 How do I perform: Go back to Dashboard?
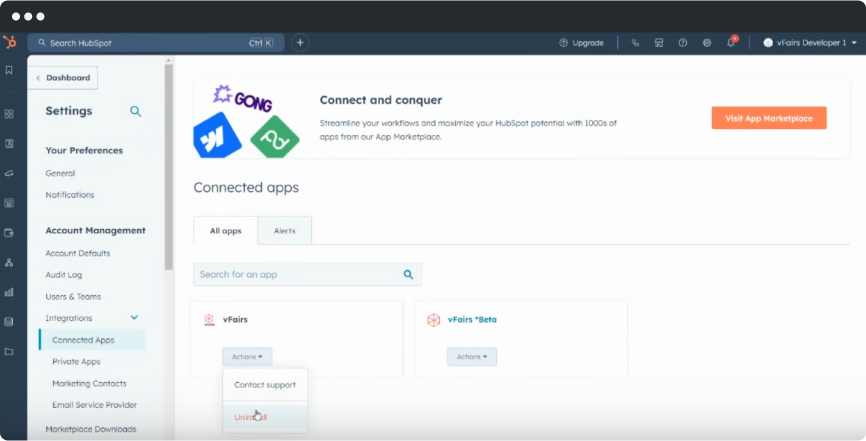coord(63,78)
